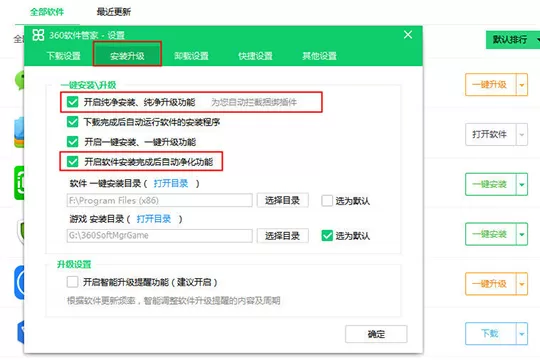This screenshot has width=540, height=360.
Task: Switch to the 下载设置 tab
Action: [64, 56]
